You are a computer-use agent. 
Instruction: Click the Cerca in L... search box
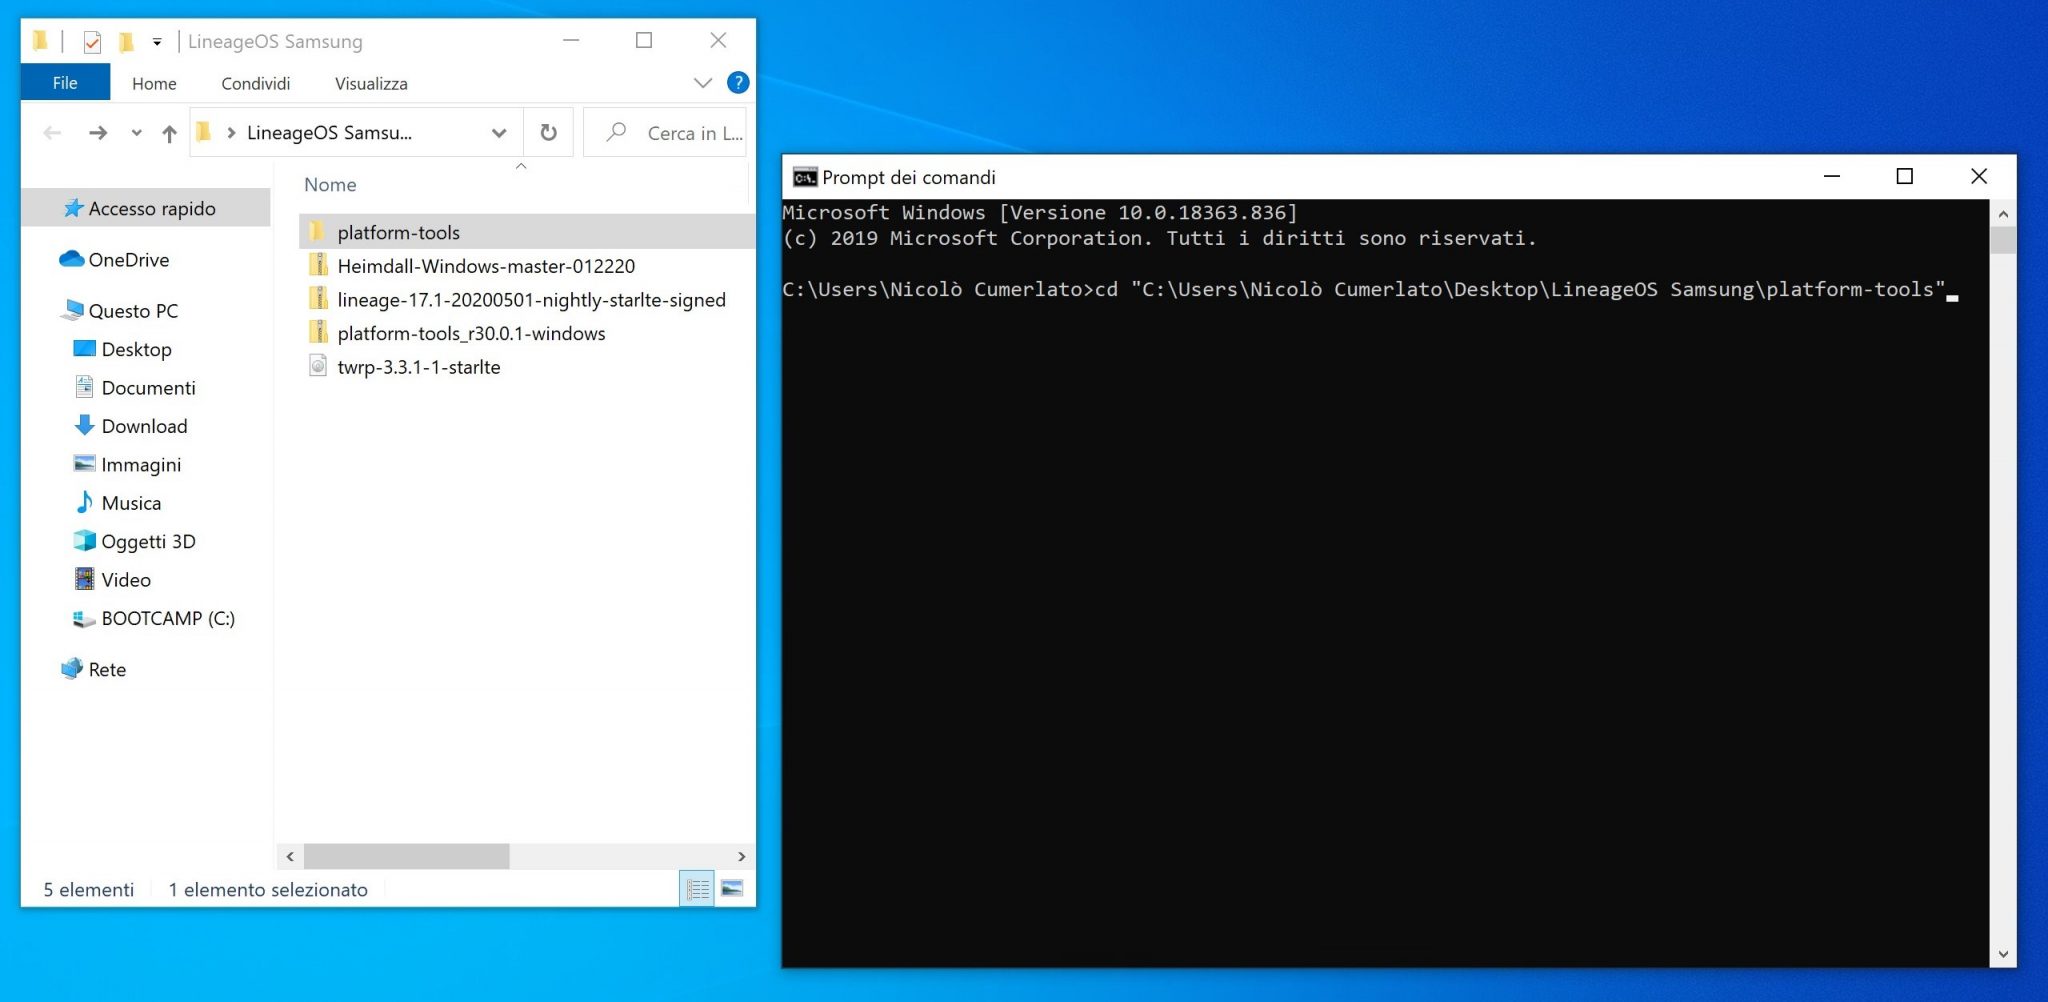(665, 132)
